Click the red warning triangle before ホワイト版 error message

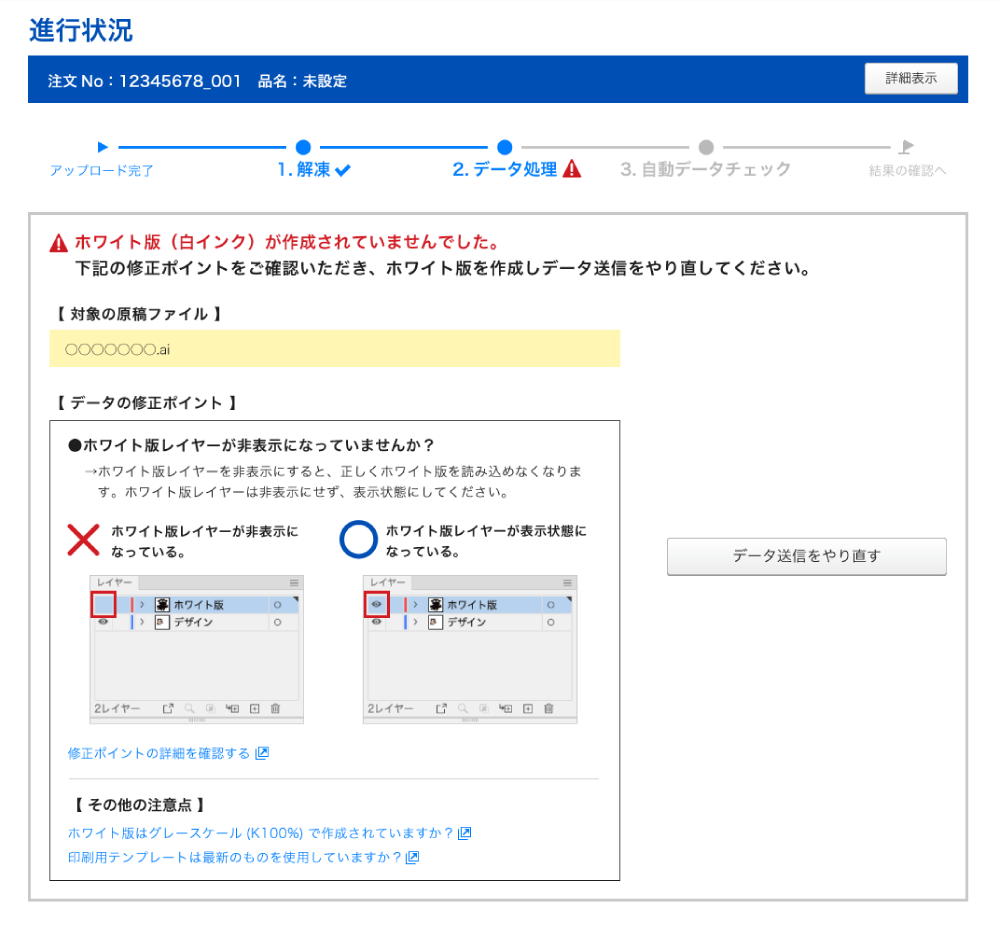click(59, 243)
